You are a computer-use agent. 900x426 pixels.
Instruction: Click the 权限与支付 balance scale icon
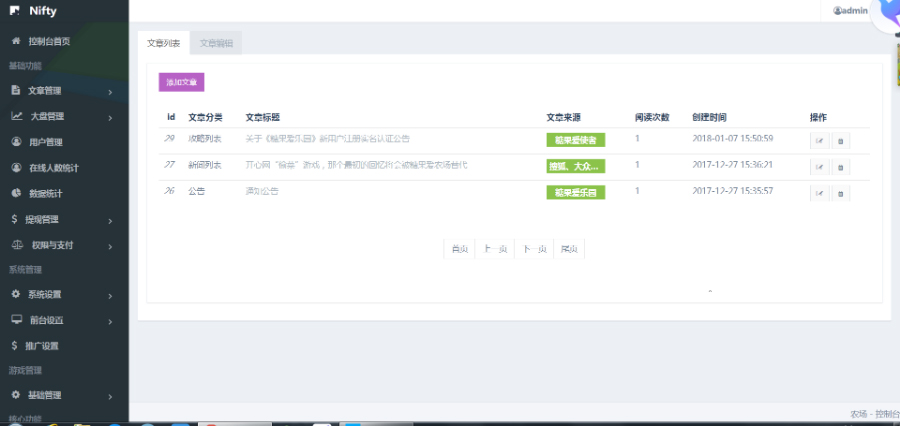[17, 245]
